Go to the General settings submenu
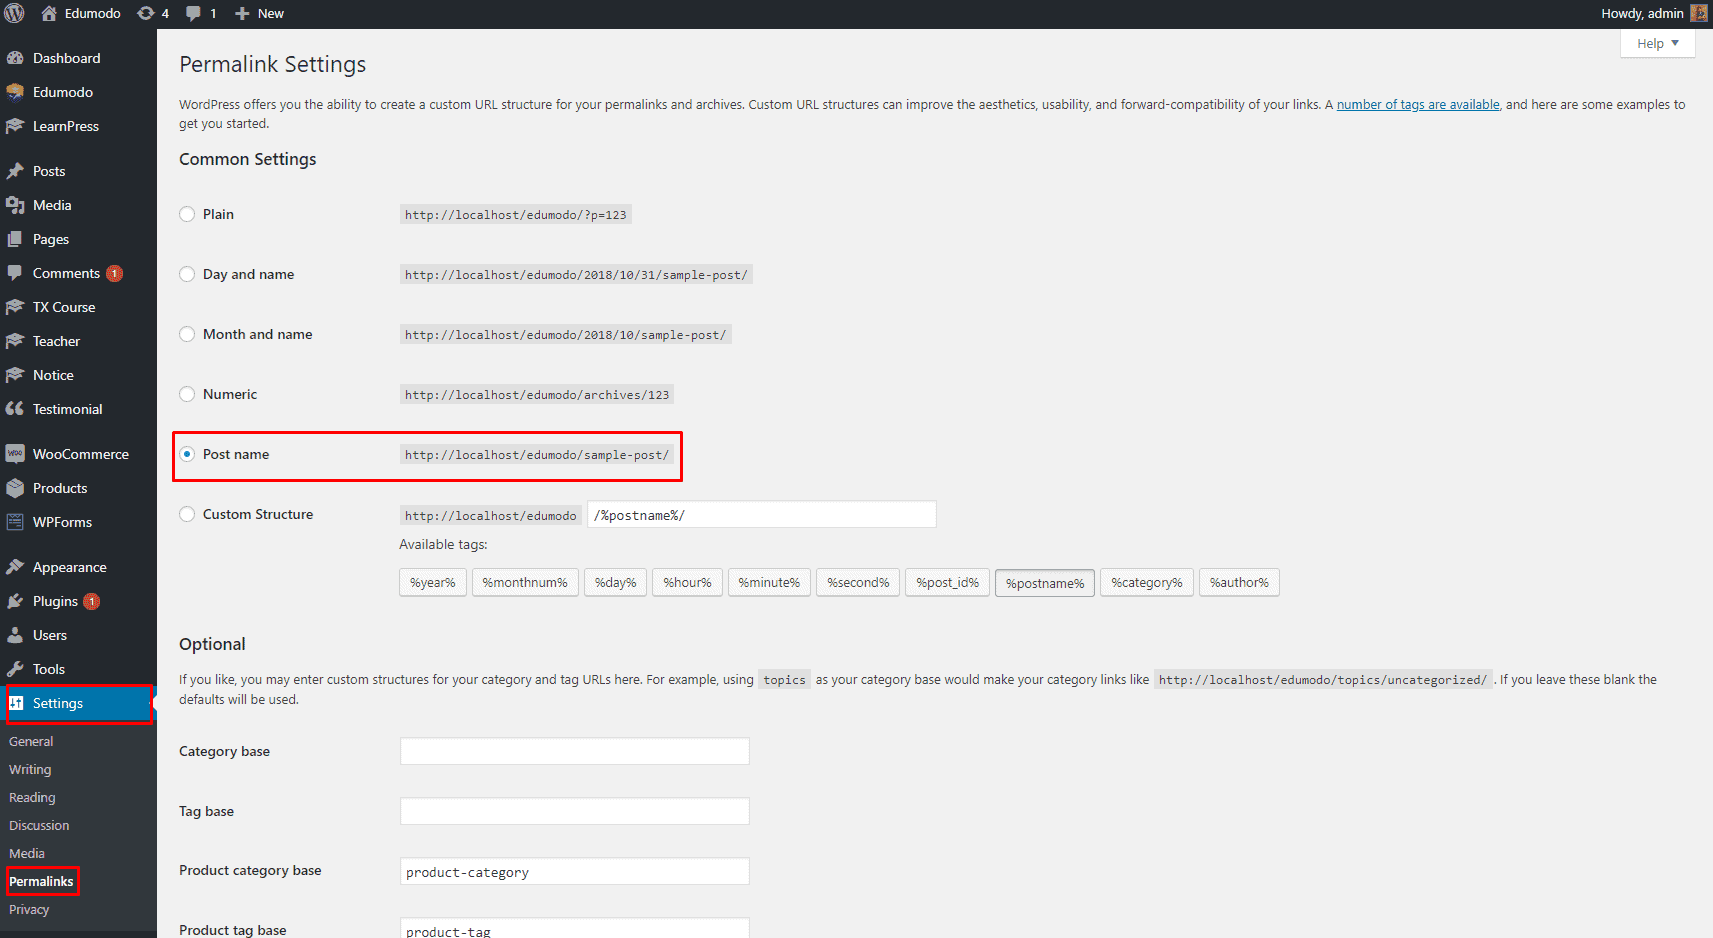The height and width of the screenshot is (938, 1713). (x=31, y=741)
